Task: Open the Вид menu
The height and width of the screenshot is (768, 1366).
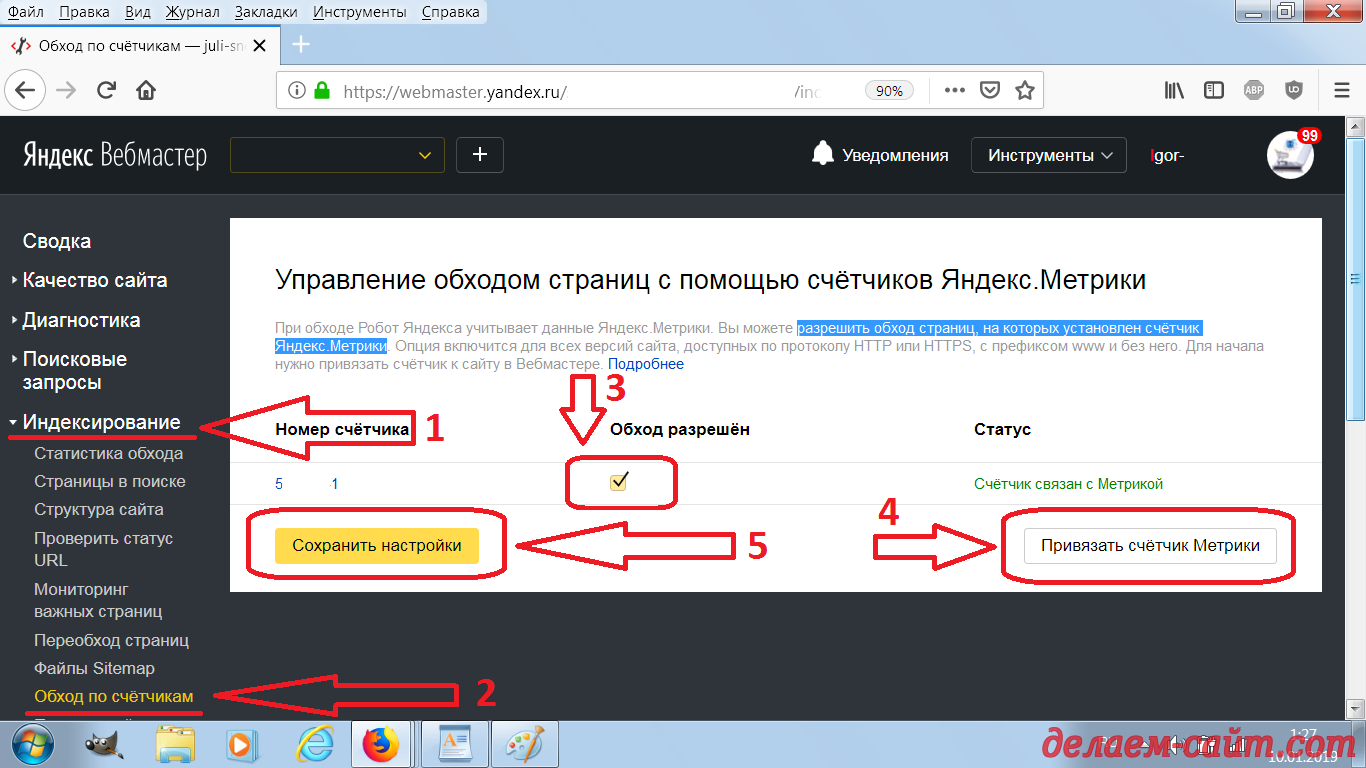Action: (139, 12)
